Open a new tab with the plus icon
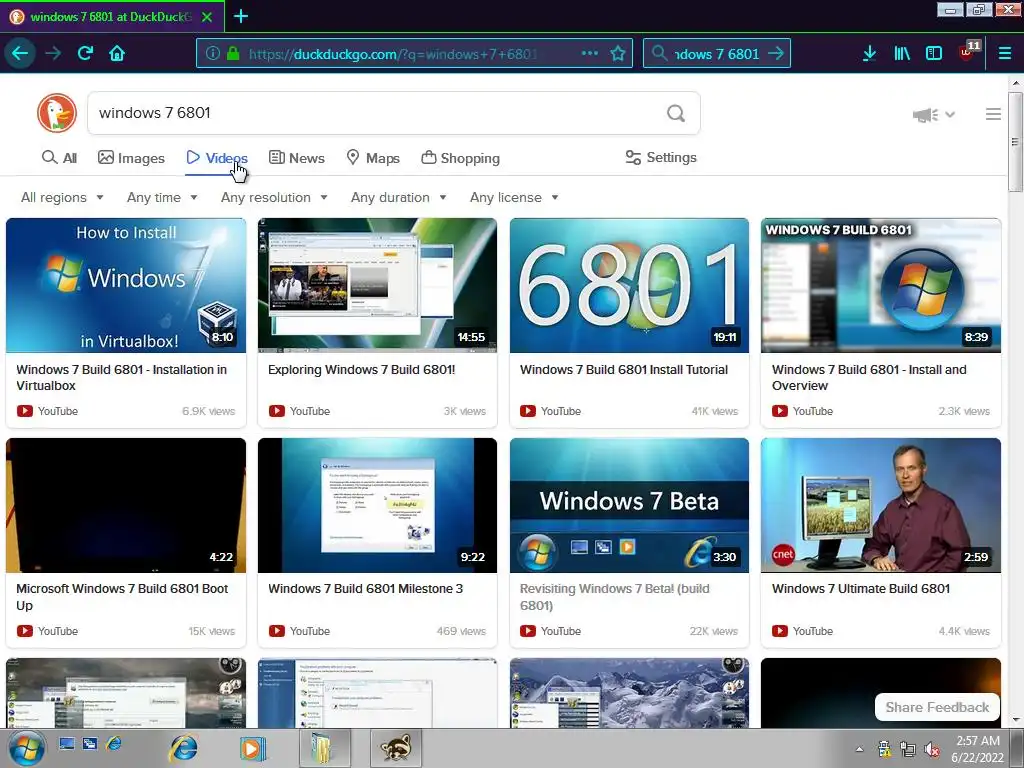 [241, 16]
